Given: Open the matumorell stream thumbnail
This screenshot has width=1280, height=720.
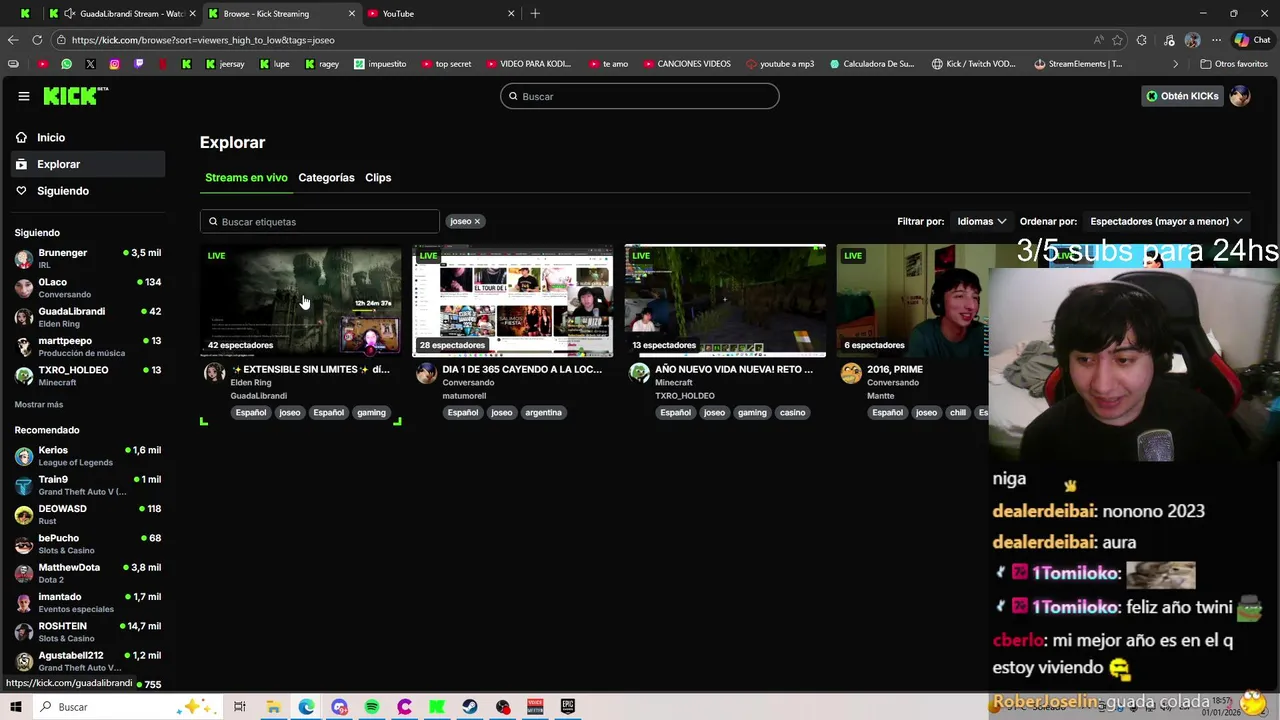Looking at the screenshot, I should [512, 300].
